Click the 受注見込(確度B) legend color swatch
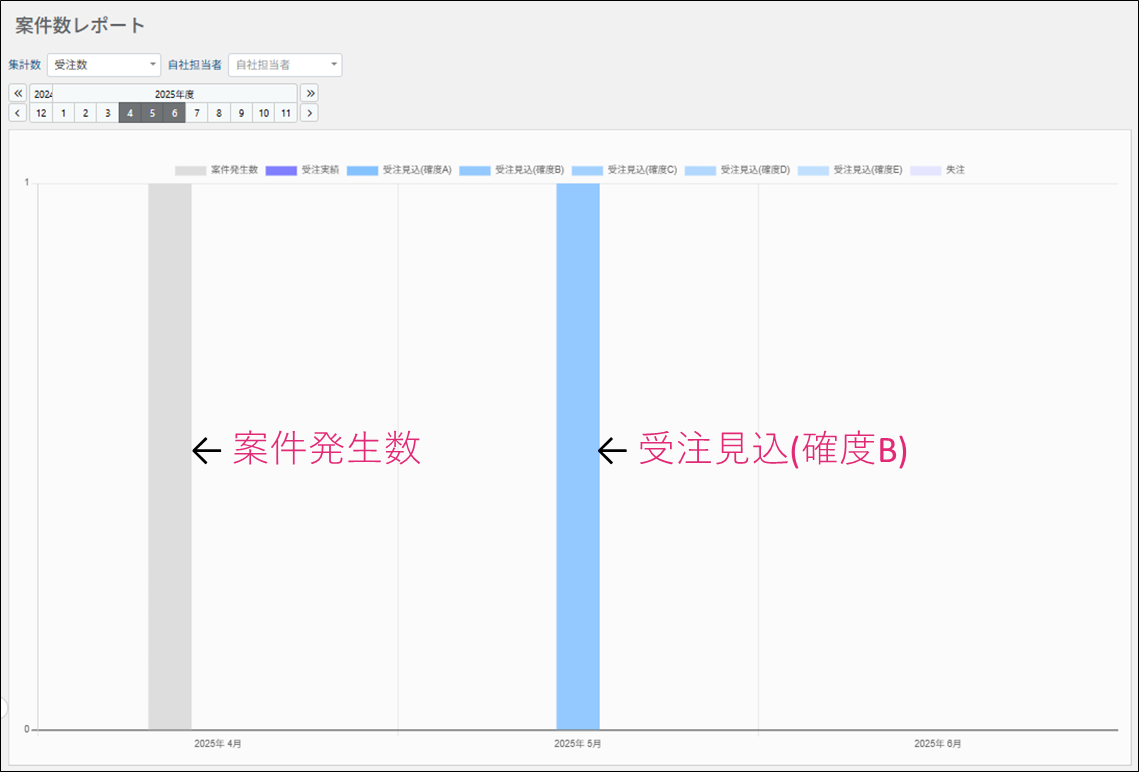The height and width of the screenshot is (772, 1139). click(475, 171)
